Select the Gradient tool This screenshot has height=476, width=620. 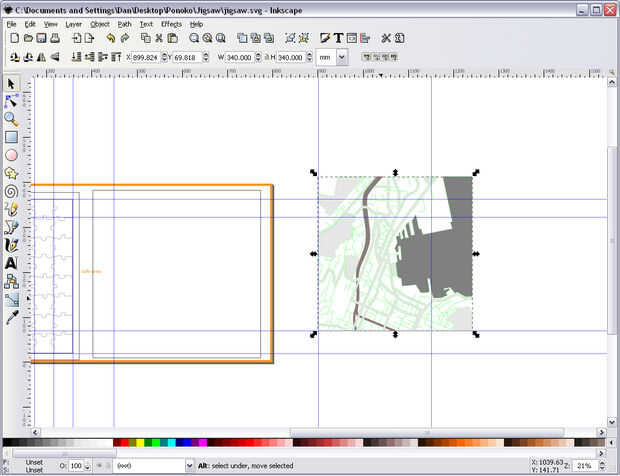click(x=11, y=299)
